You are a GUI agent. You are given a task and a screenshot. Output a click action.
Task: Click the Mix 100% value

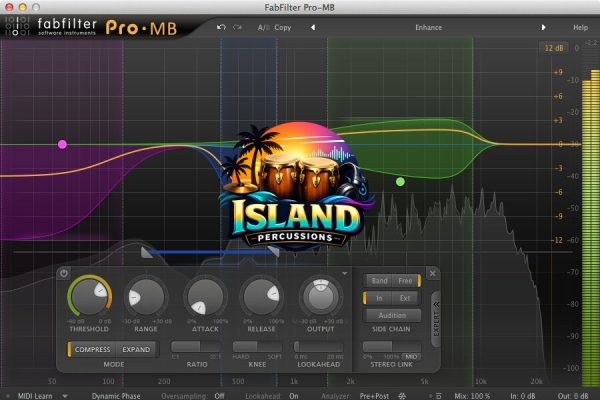(472, 396)
